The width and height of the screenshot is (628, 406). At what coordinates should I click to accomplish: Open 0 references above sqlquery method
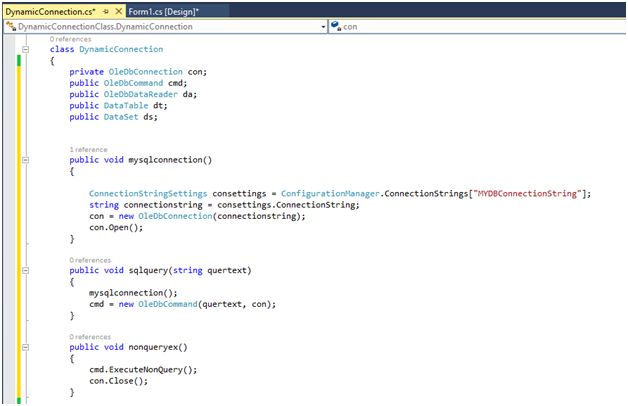pos(90,260)
